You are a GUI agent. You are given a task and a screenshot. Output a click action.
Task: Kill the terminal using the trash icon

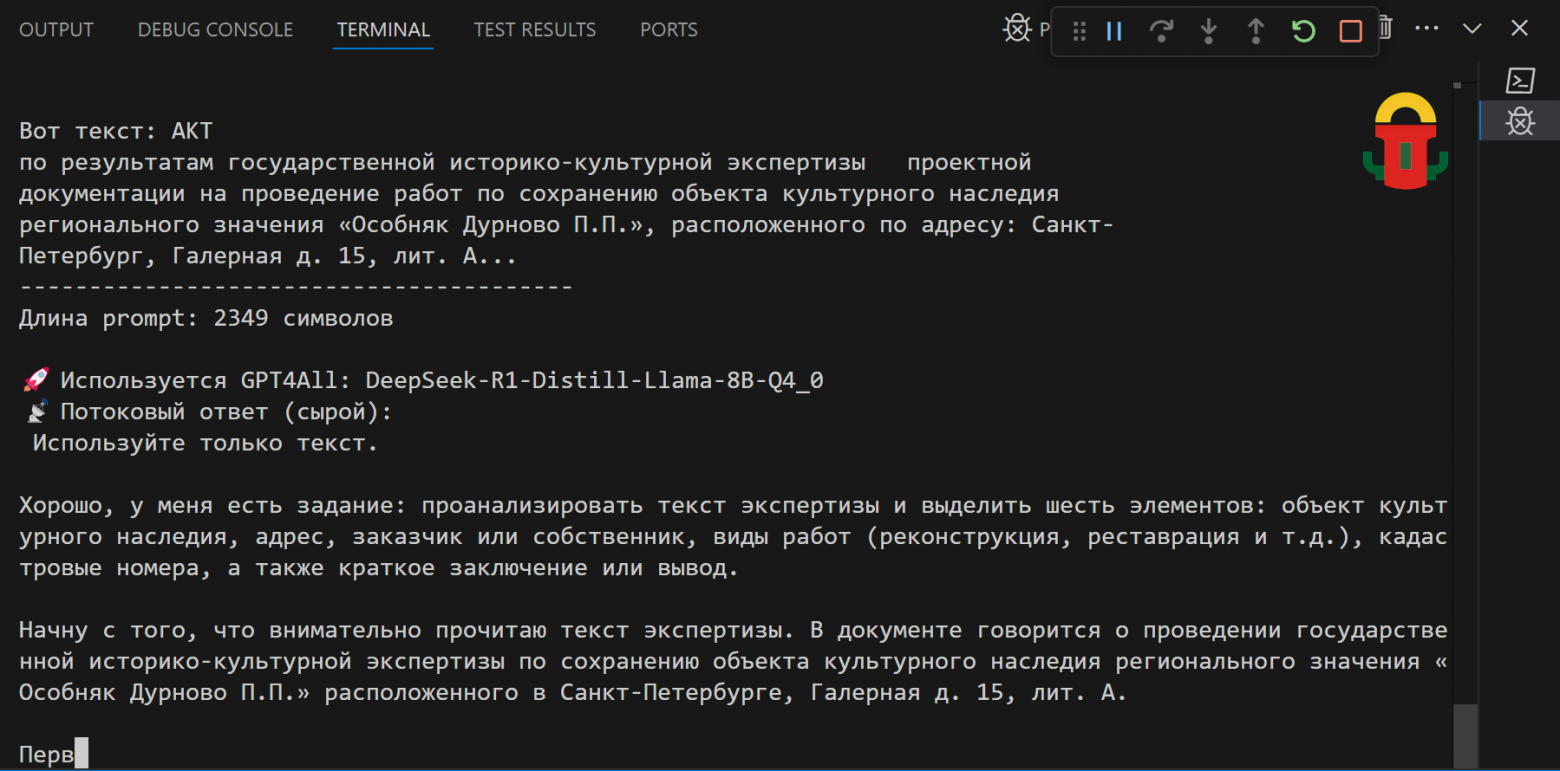tap(1385, 29)
